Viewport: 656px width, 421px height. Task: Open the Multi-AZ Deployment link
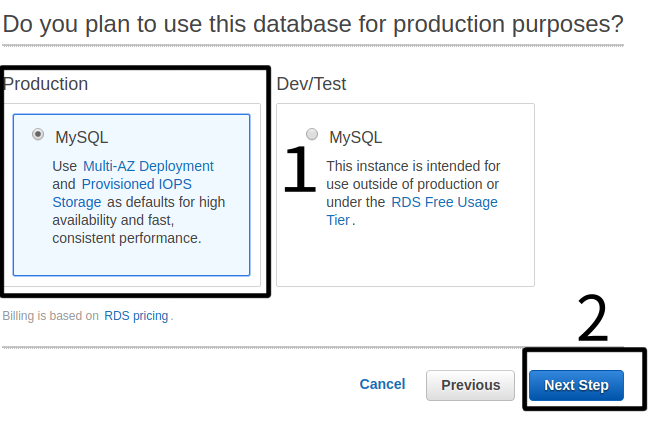pyautogui.click(x=148, y=166)
